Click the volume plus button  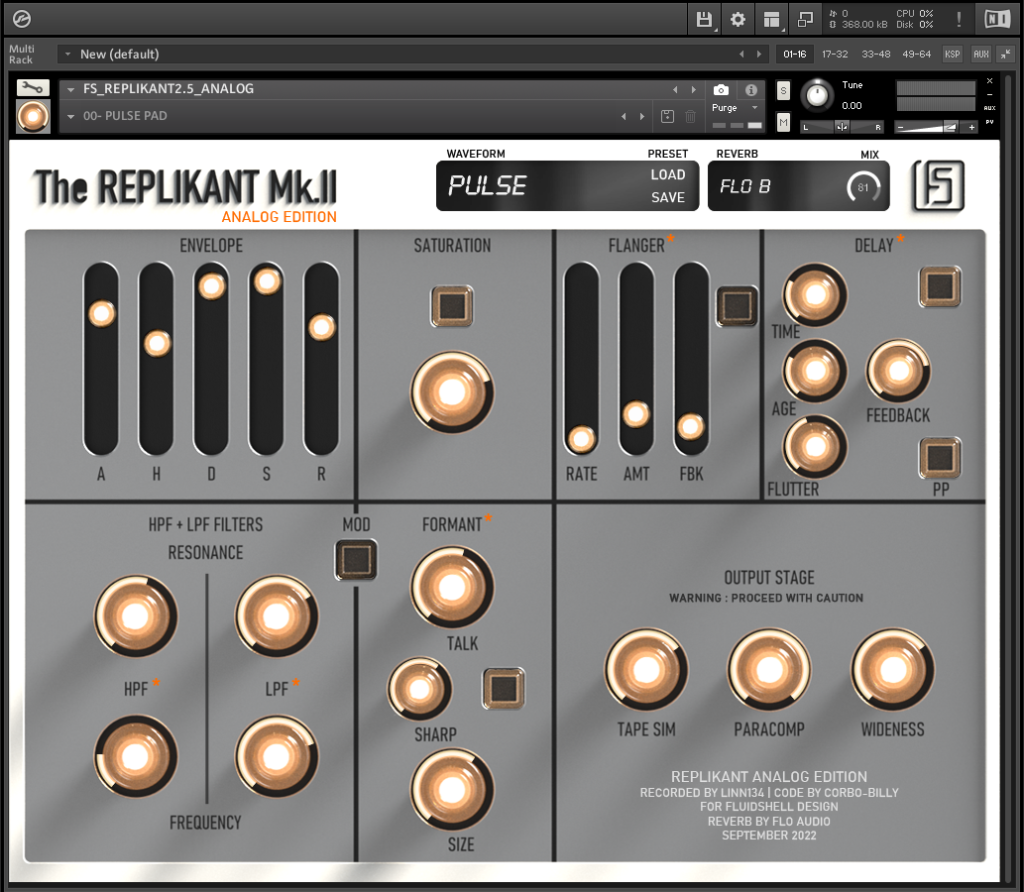point(972,127)
